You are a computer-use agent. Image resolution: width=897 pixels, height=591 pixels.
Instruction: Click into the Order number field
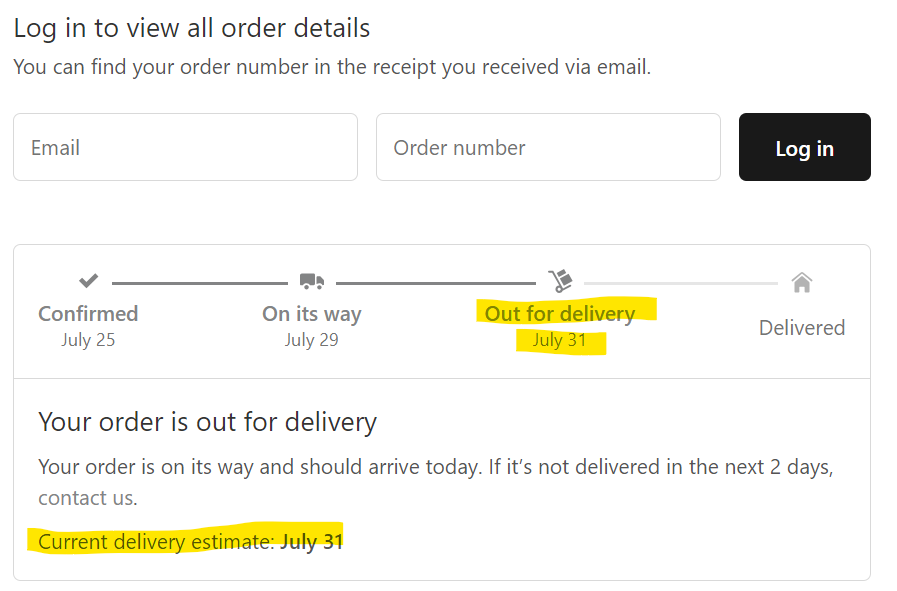(548, 147)
